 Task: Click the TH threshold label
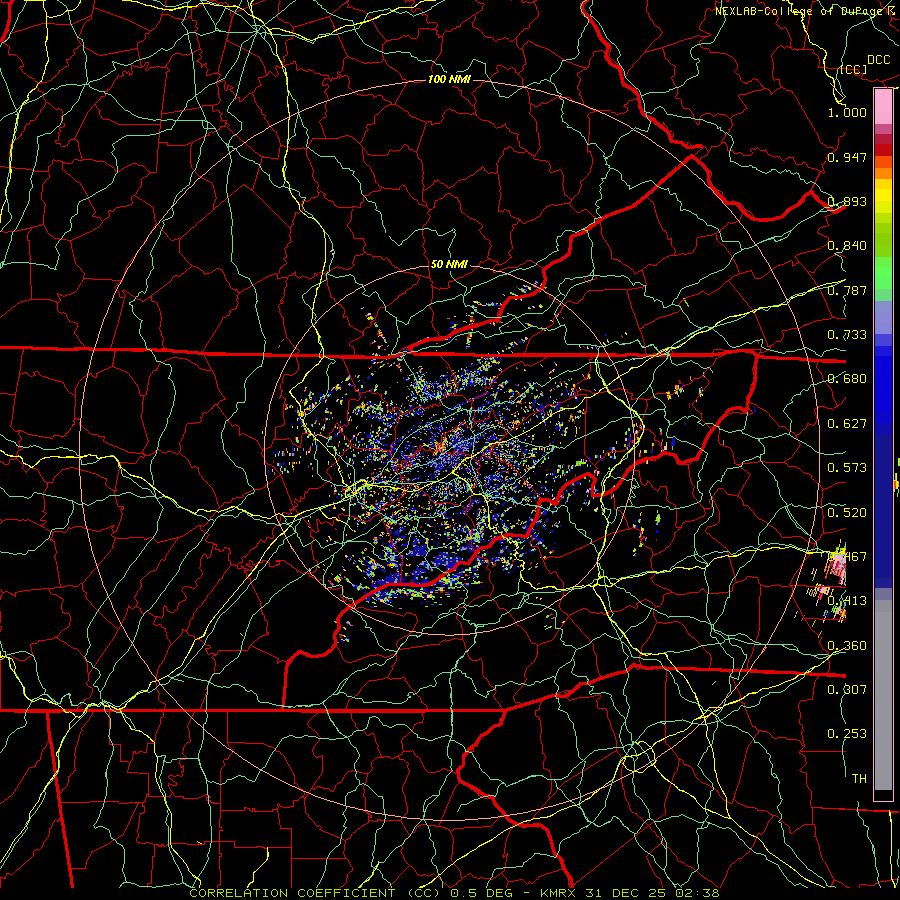tap(859, 779)
